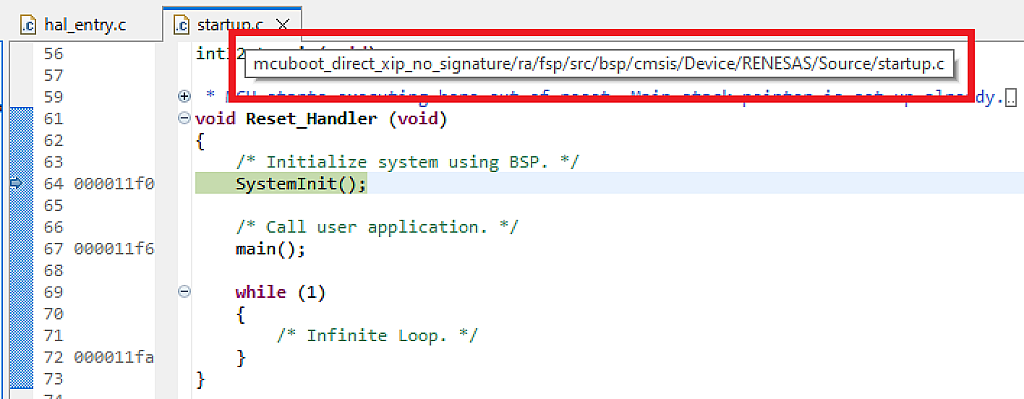The image size is (1024, 399).
Task: Select the startup.c editor tab
Action: coord(231,25)
